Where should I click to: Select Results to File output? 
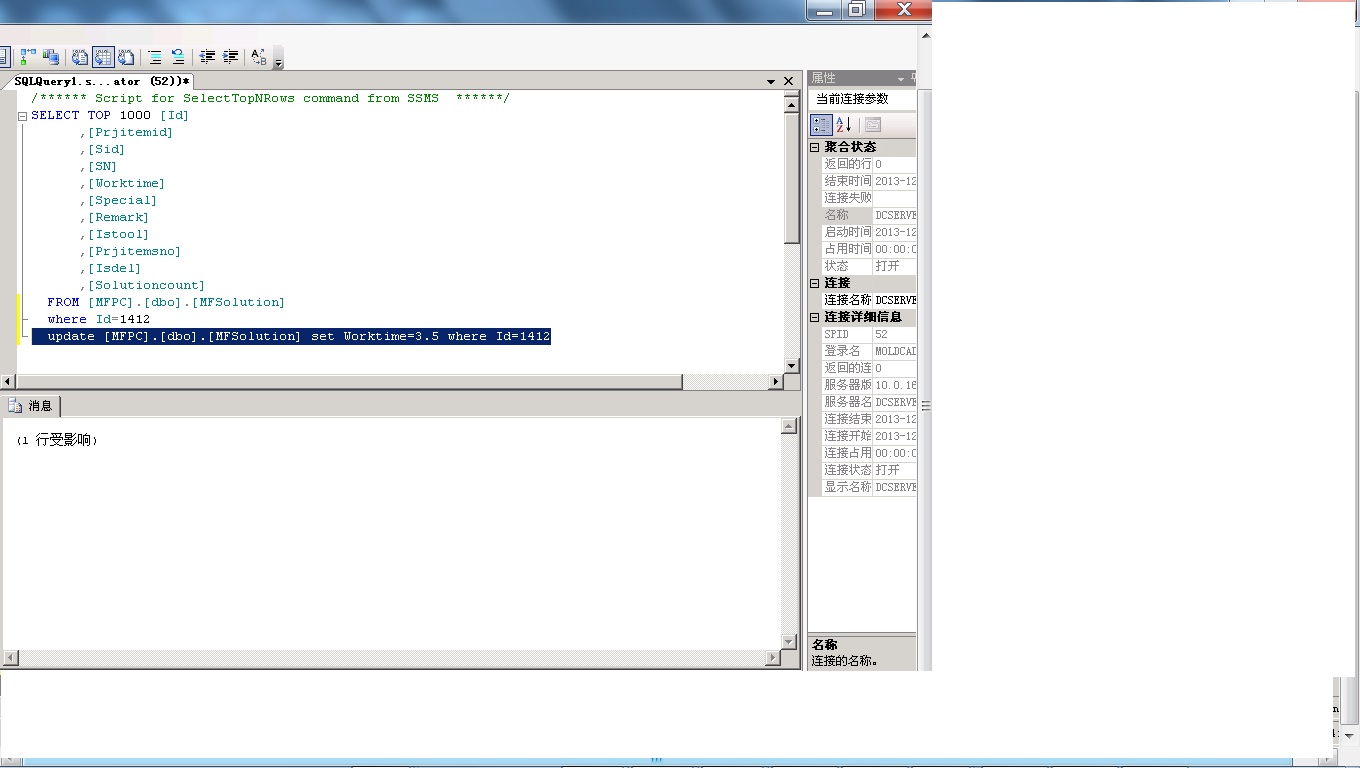pos(126,57)
